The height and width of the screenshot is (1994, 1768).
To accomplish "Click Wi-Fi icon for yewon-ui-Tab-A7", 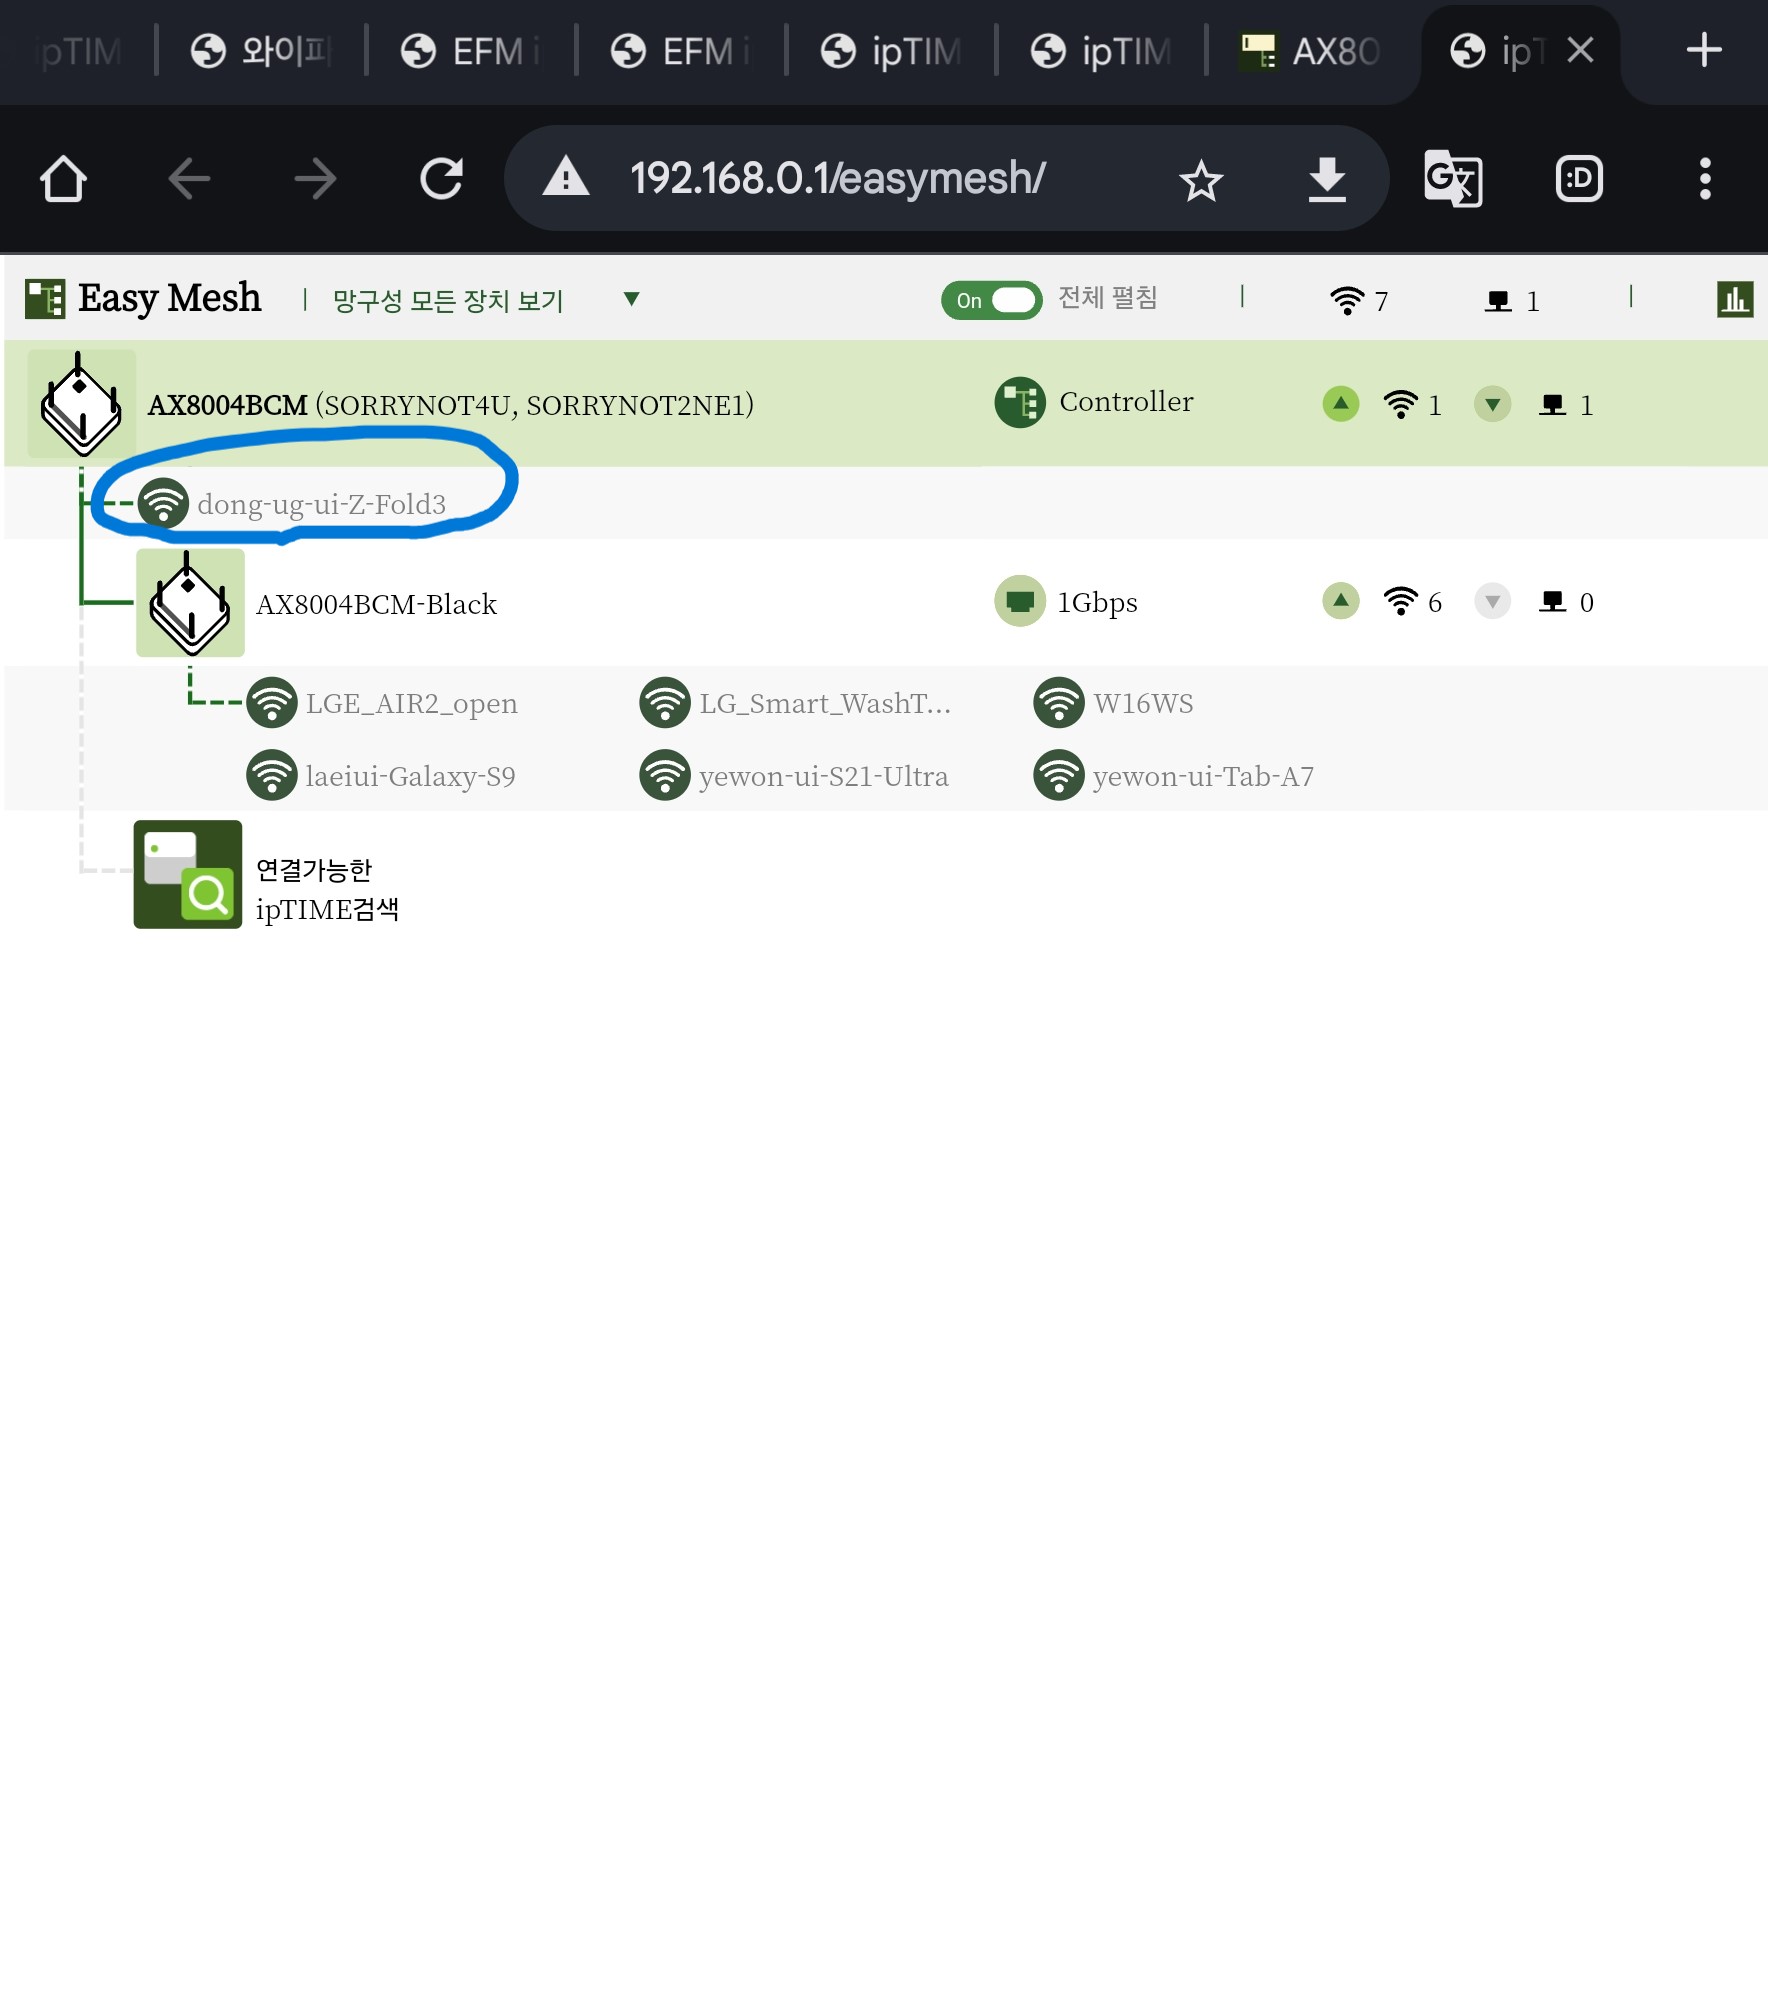I will tap(1059, 775).
